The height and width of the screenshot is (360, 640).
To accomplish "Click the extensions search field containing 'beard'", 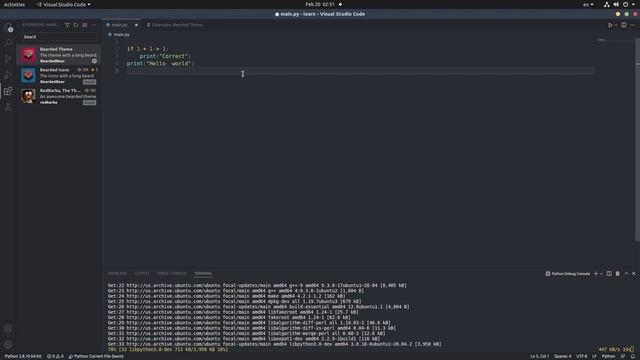I will (59, 37).
